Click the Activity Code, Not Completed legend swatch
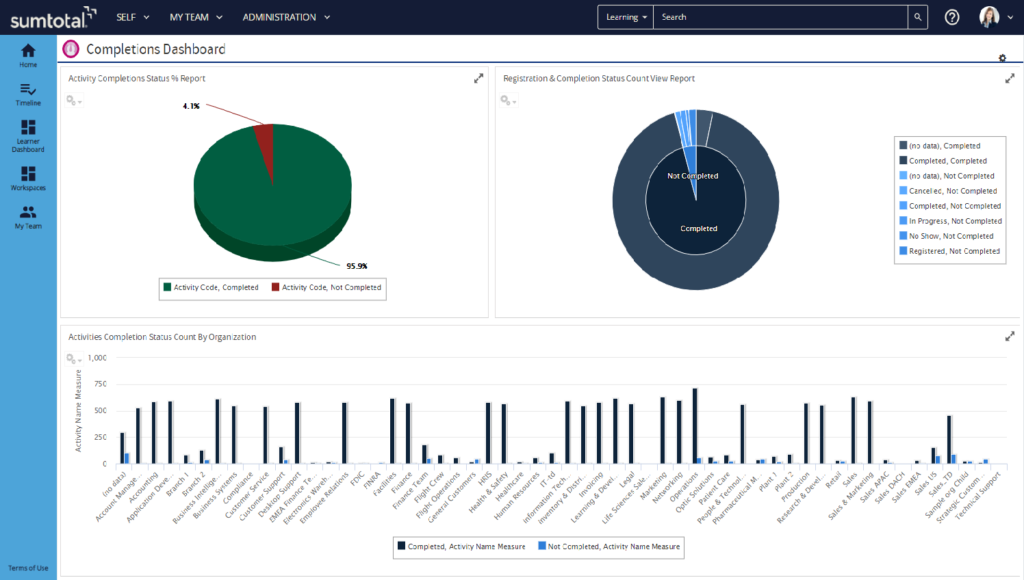The height and width of the screenshot is (580, 1024). (275, 288)
